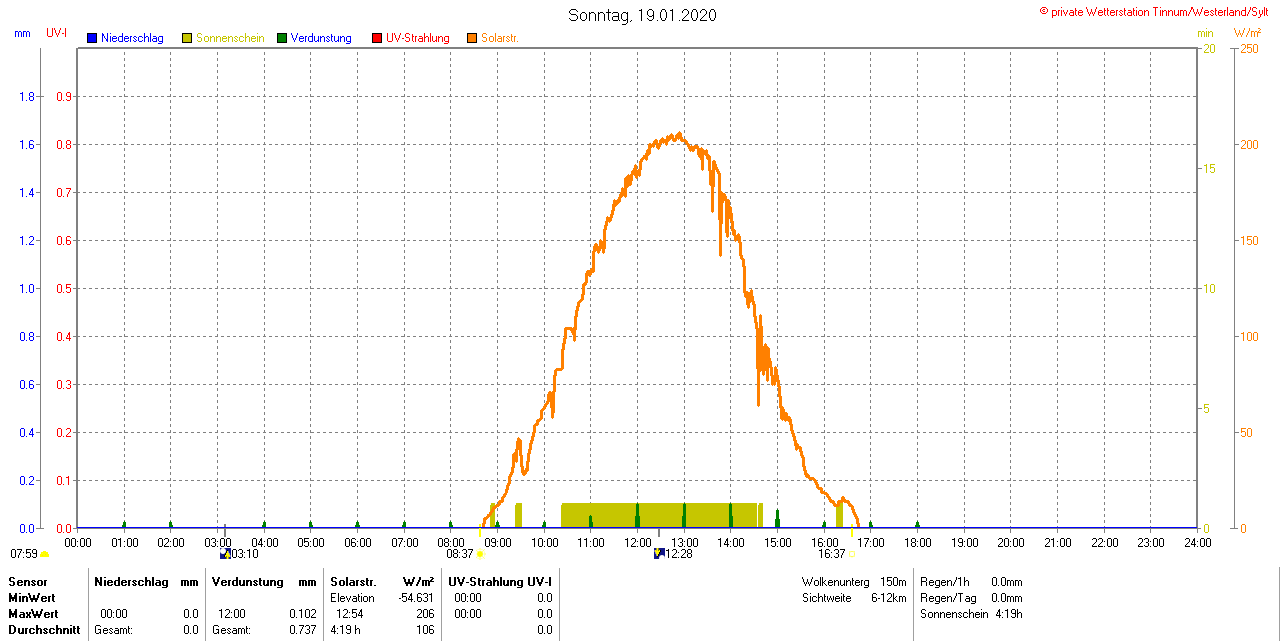Select the Sonnenschein legend label
The image size is (1280, 641).
(230, 38)
